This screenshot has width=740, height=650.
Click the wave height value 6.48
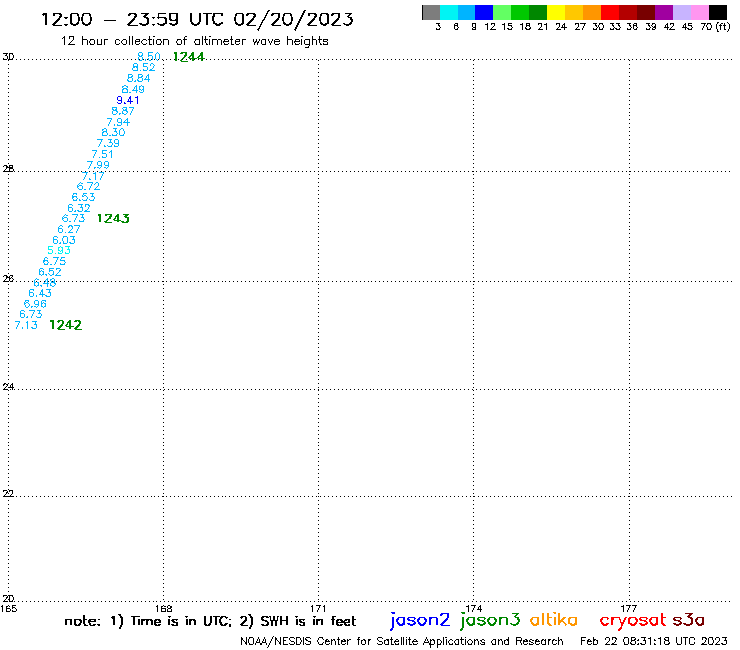coord(45,282)
